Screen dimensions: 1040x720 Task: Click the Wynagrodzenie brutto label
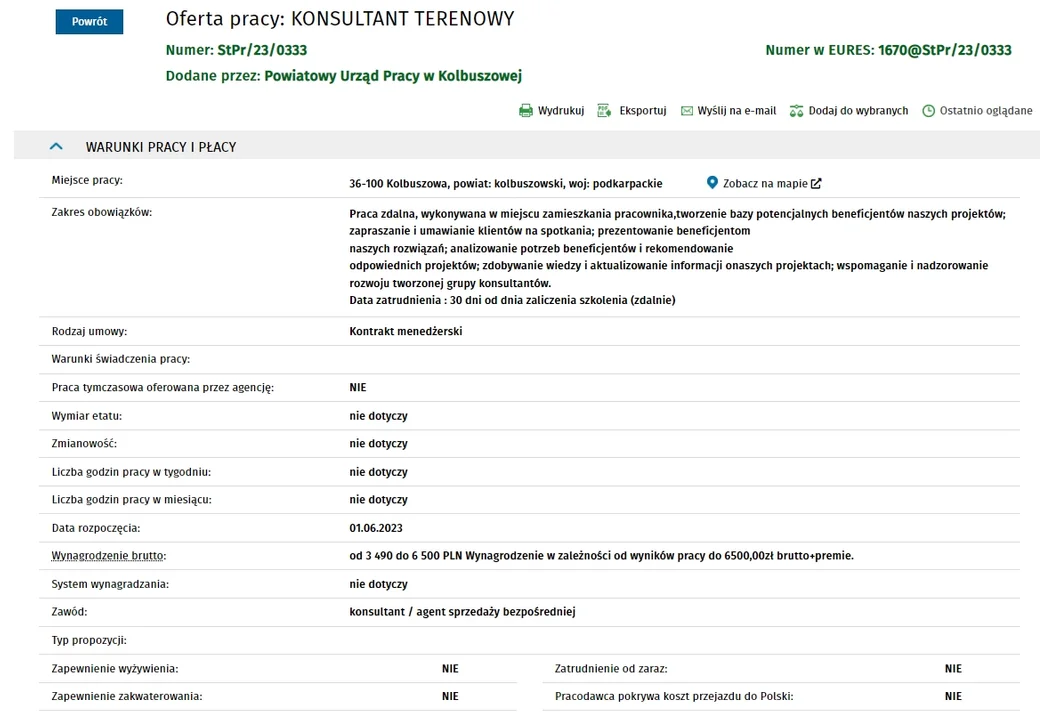109,556
